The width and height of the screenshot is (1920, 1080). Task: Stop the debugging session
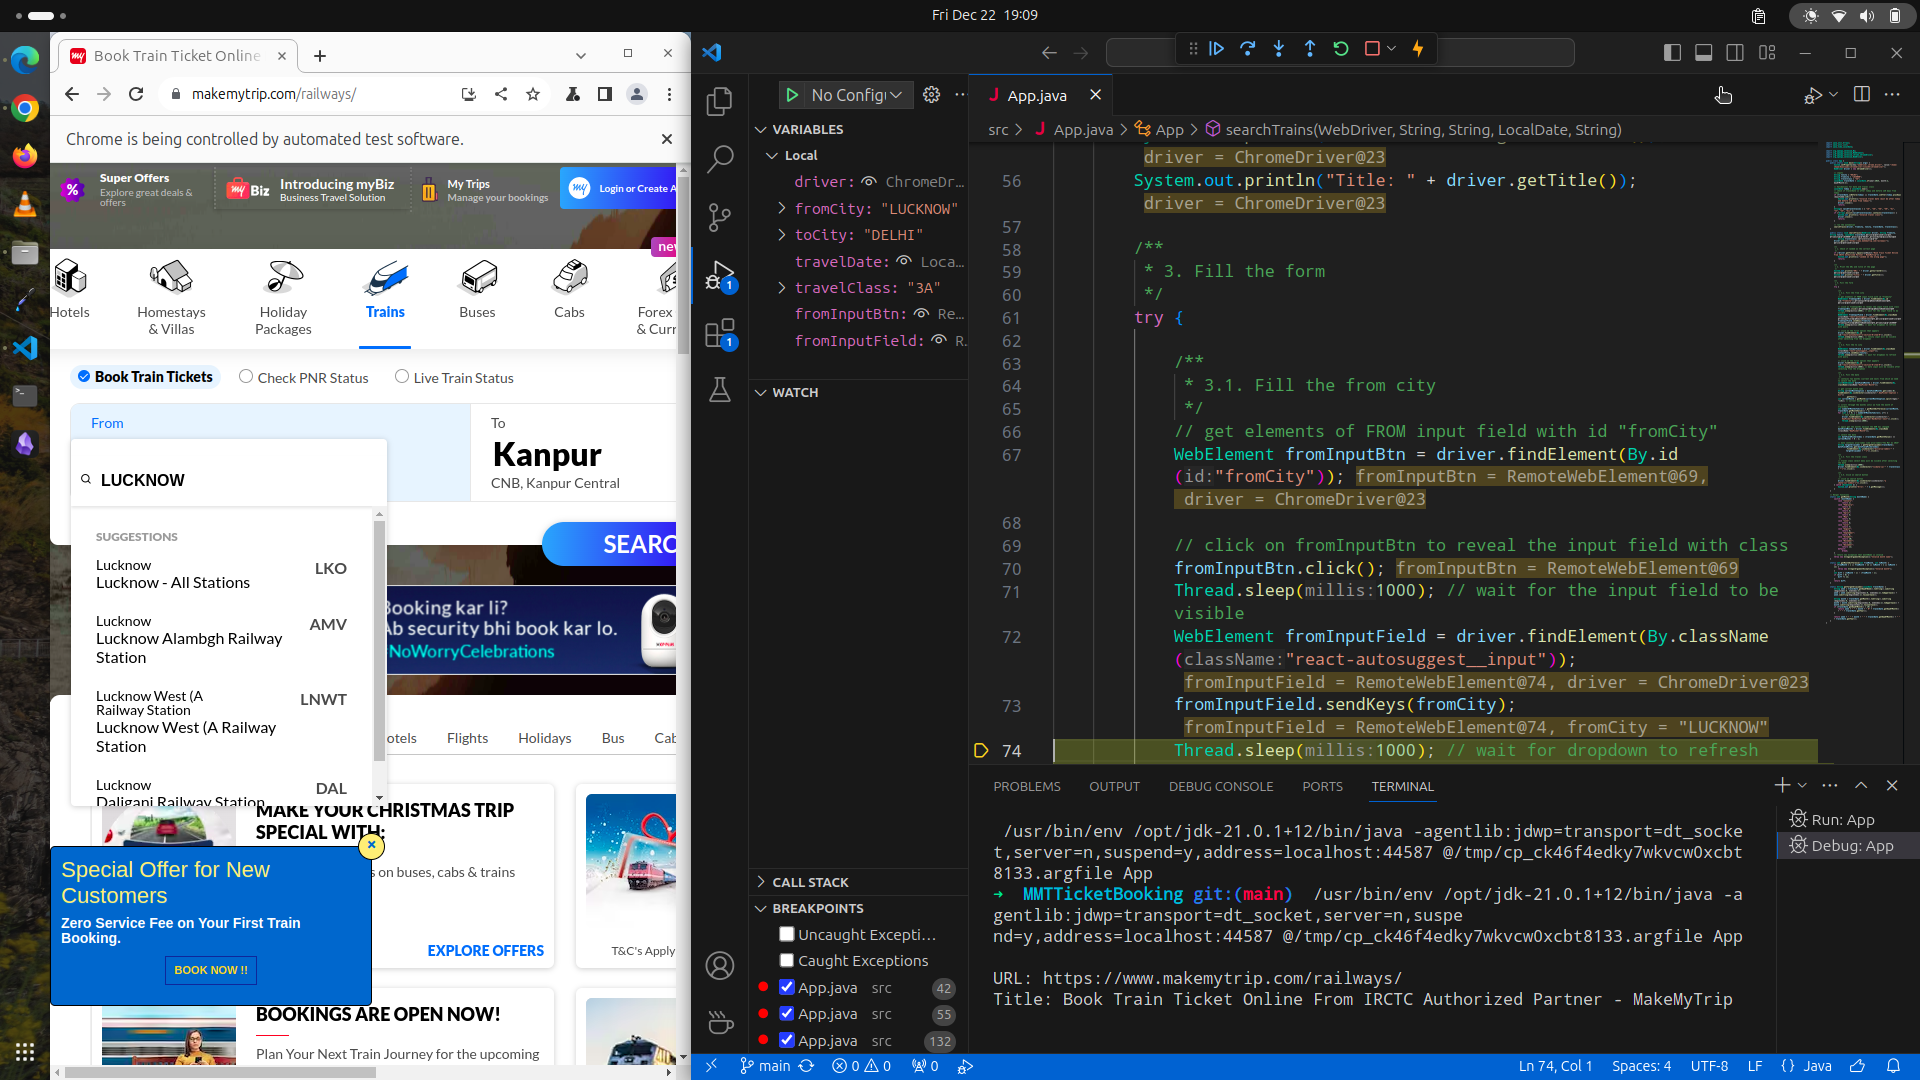point(1372,49)
